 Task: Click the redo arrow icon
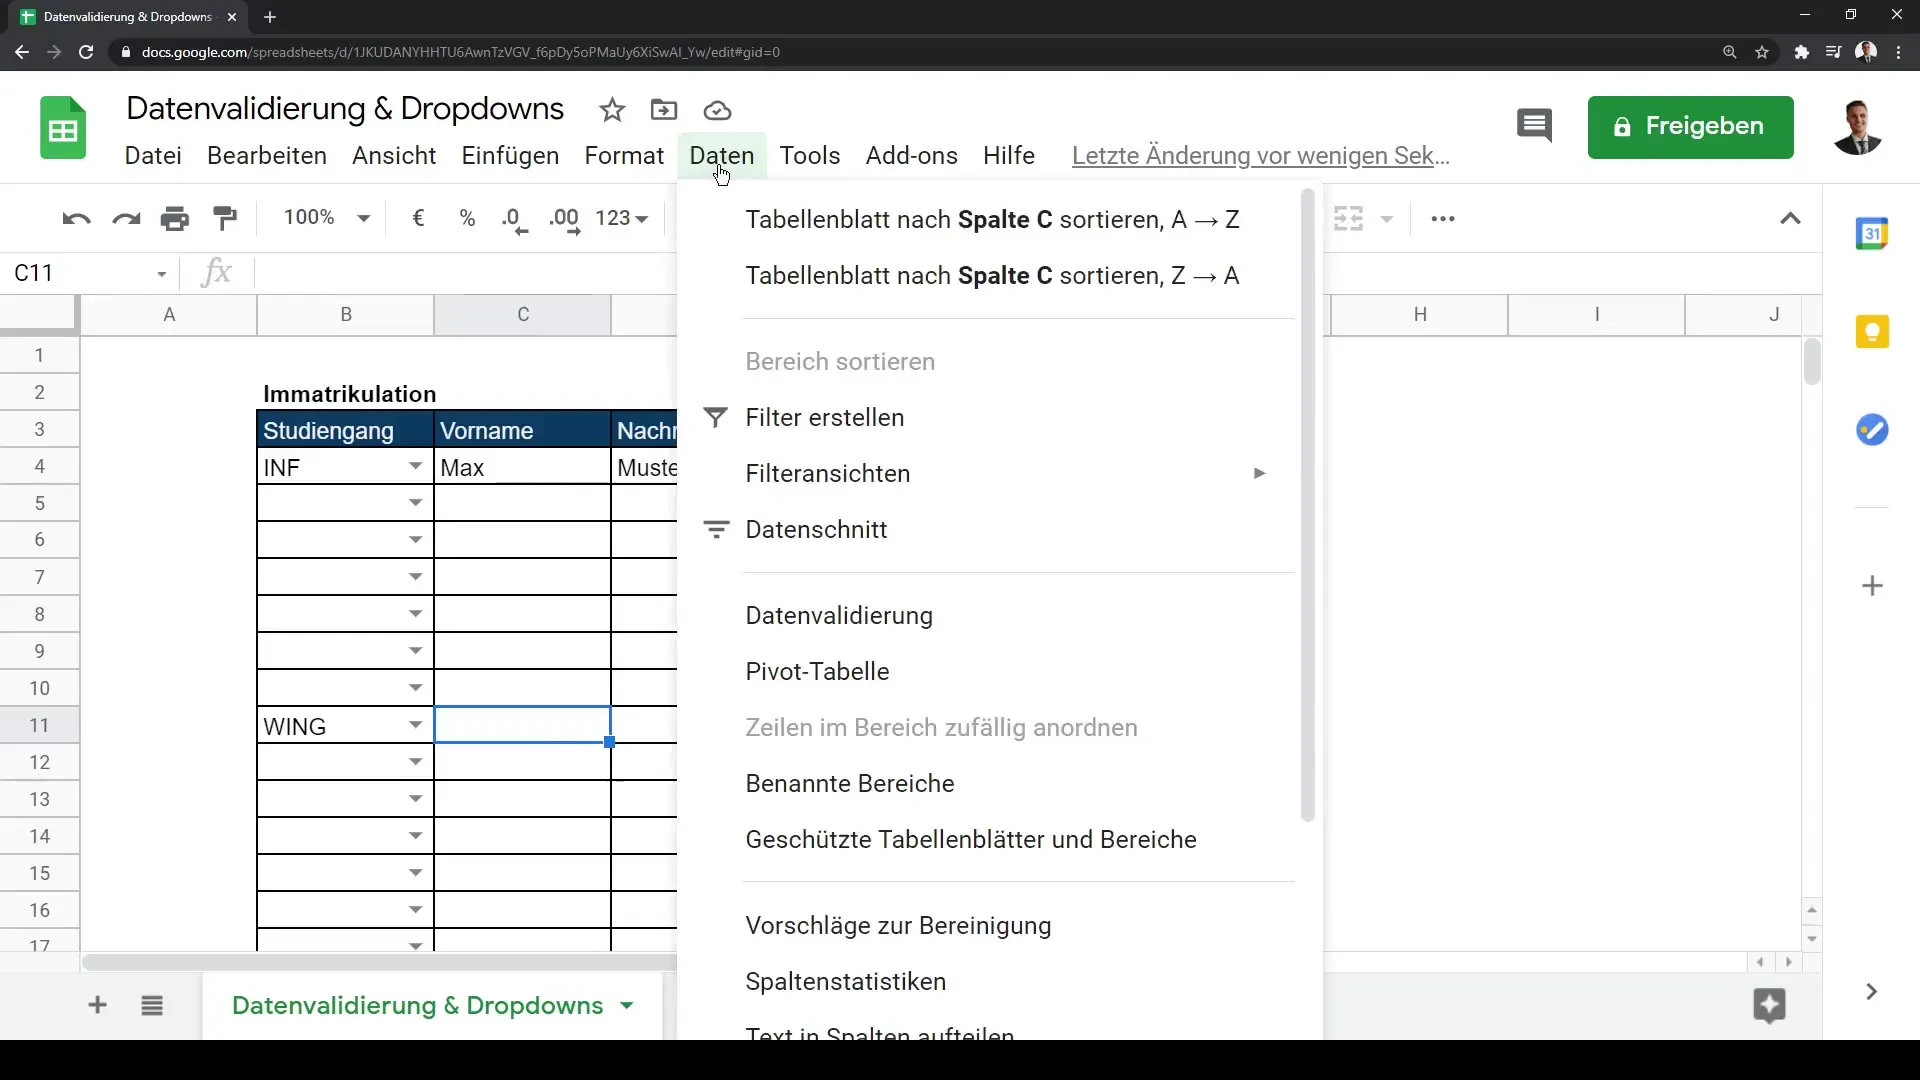click(125, 218)
